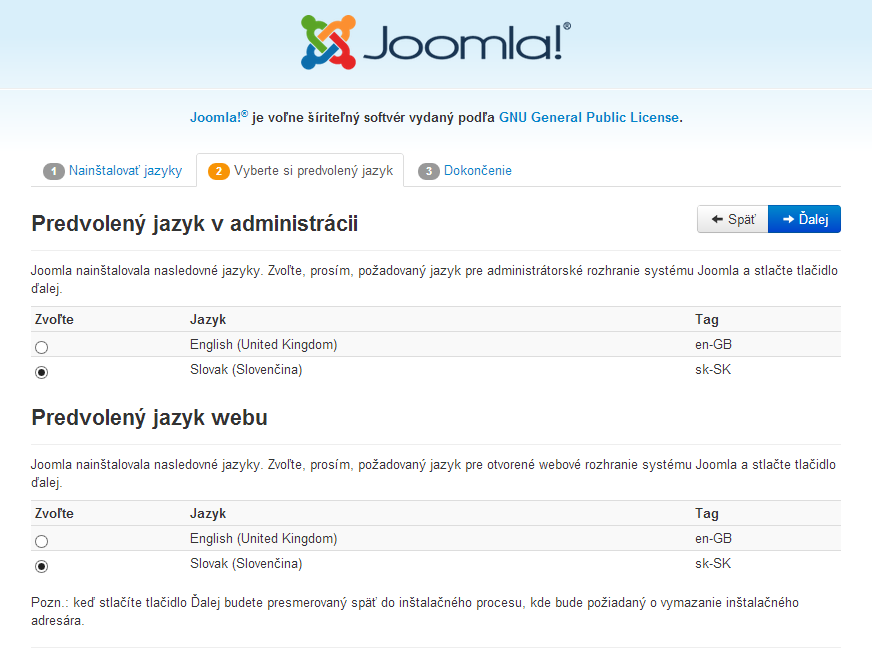Click en-GB tag in website table

coord(714,539)
